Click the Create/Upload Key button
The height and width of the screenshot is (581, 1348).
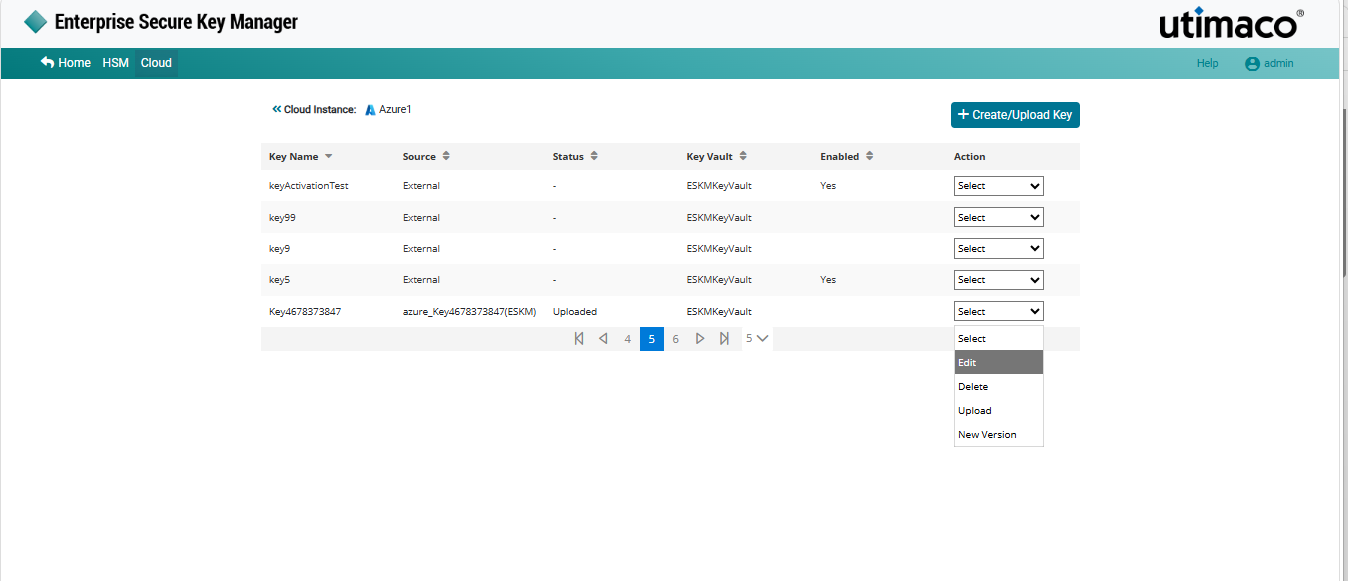coord(1015,115)
